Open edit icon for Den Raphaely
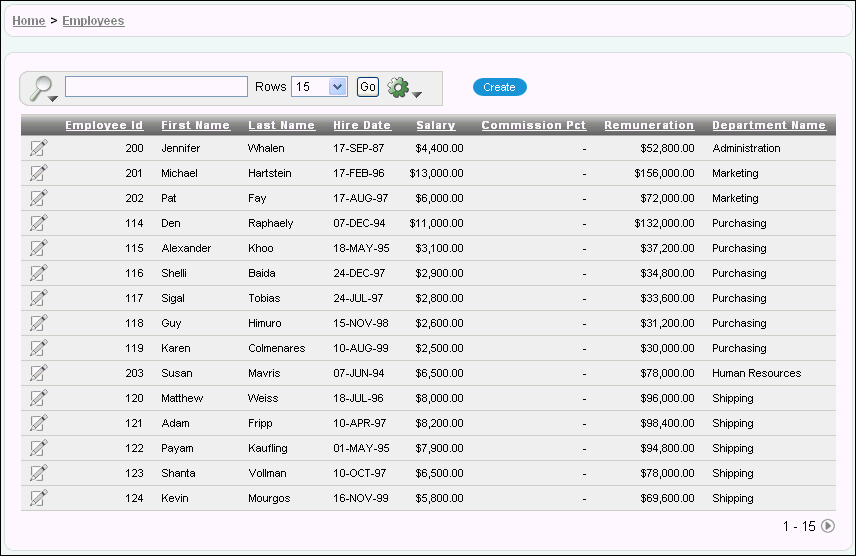Viewport: 856px width, 556px height. point(38,223)
